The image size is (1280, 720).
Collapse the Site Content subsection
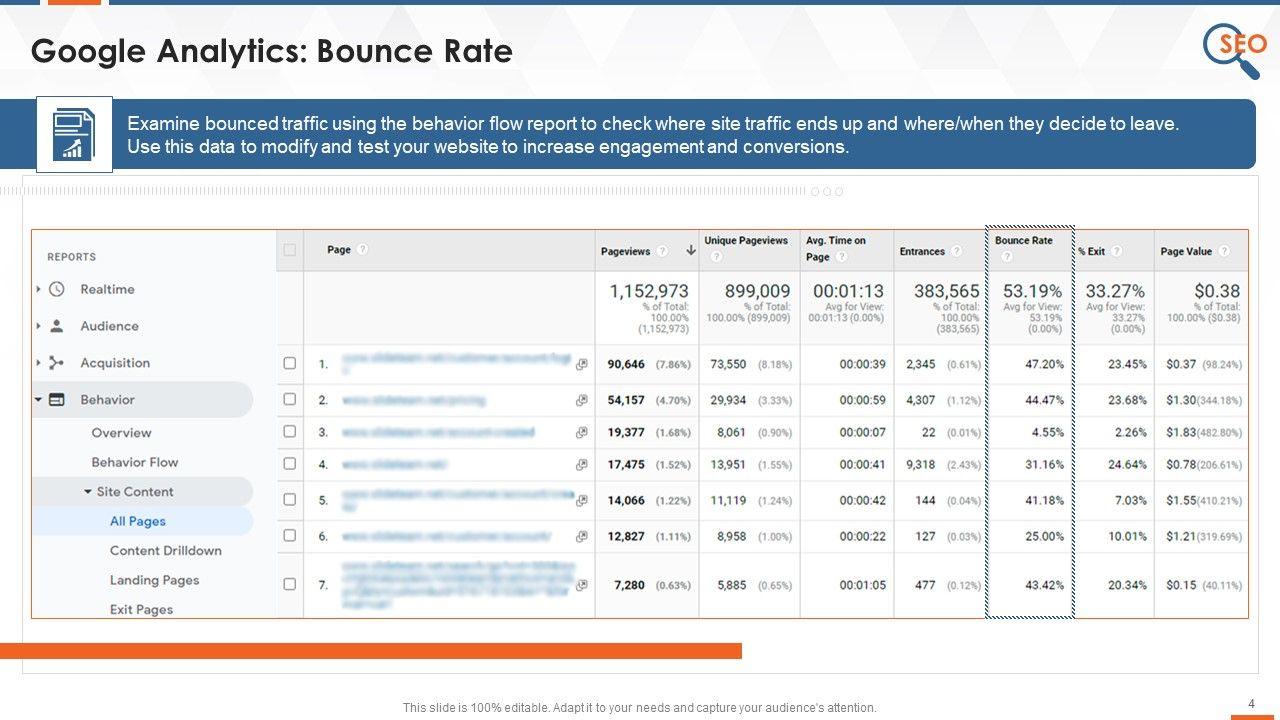(88, 492)
